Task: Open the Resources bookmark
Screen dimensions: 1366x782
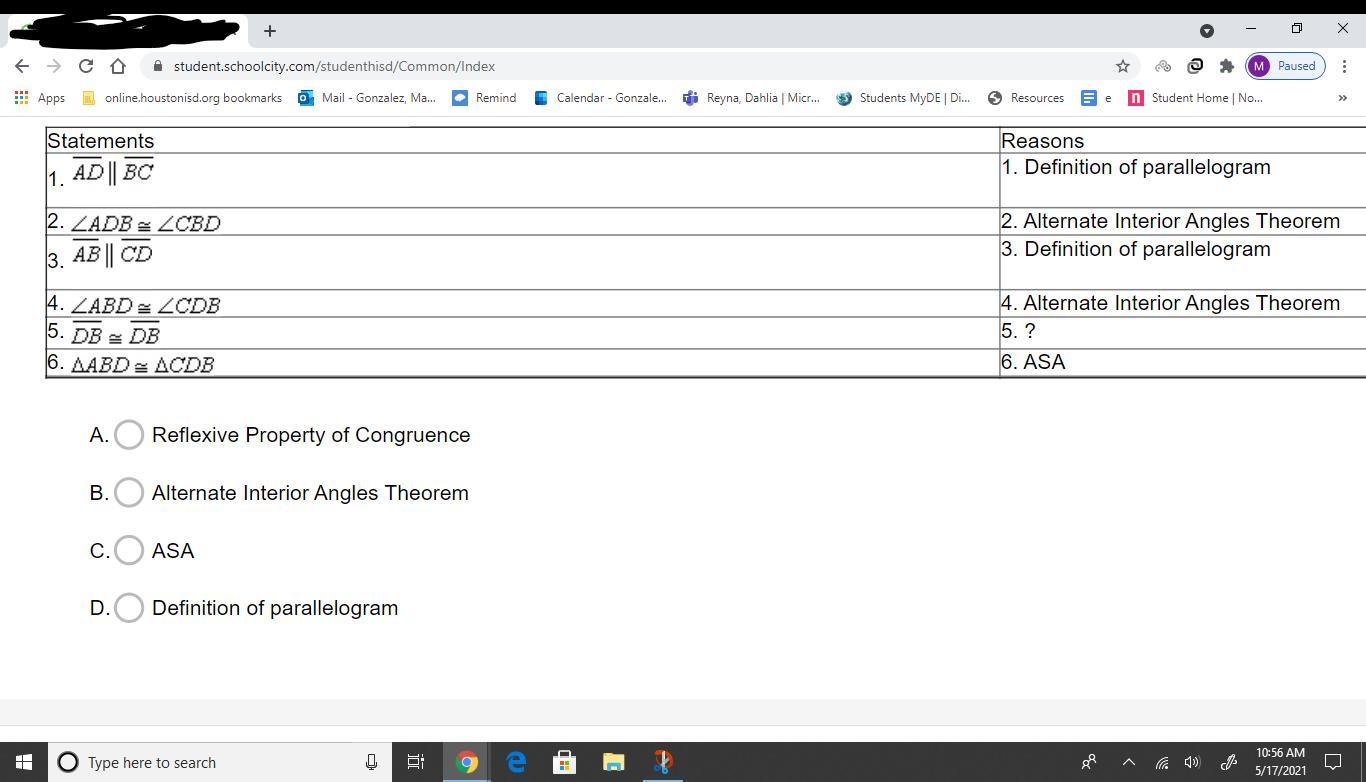Action: 1026,98
